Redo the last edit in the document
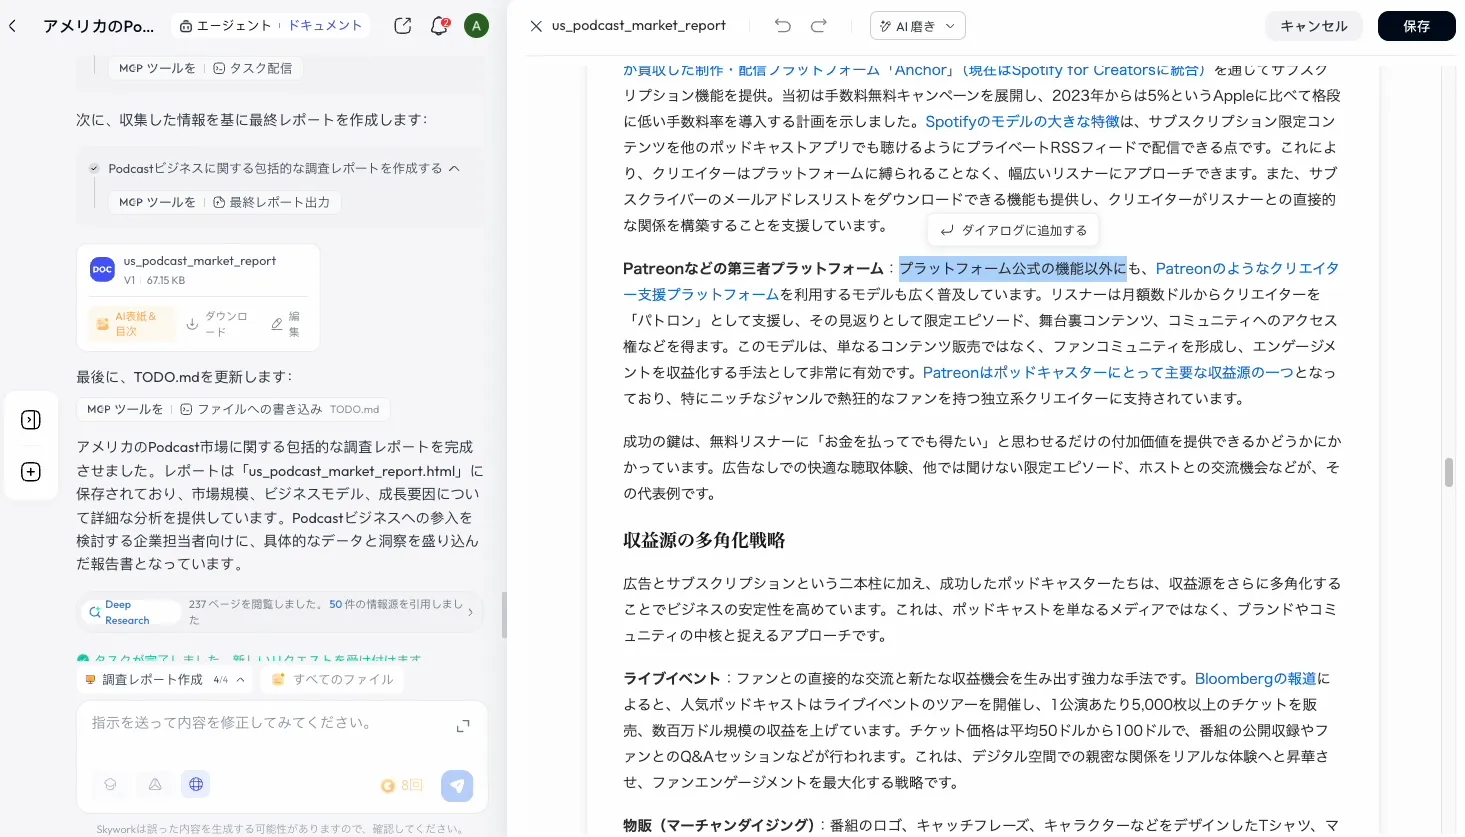This screenshot has width=1465, height=837. [819, 26]
